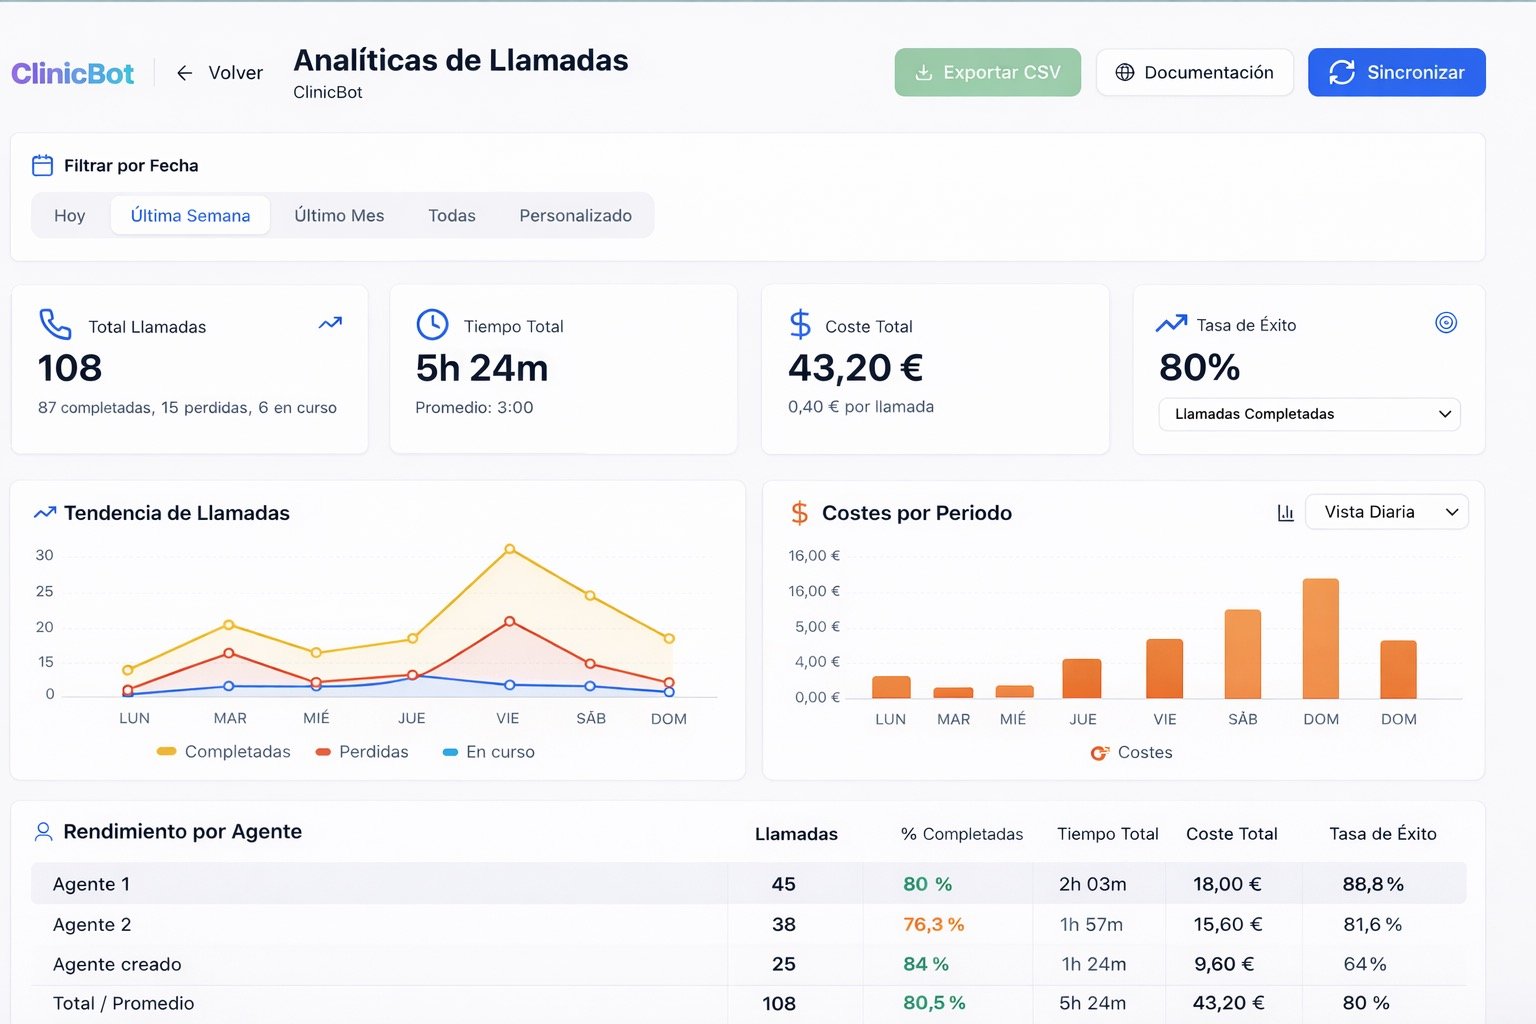Toggle the En curso series in chart legend
Image resolution: width=1536 pixels, height=1024 pixels.
[489, 752]
